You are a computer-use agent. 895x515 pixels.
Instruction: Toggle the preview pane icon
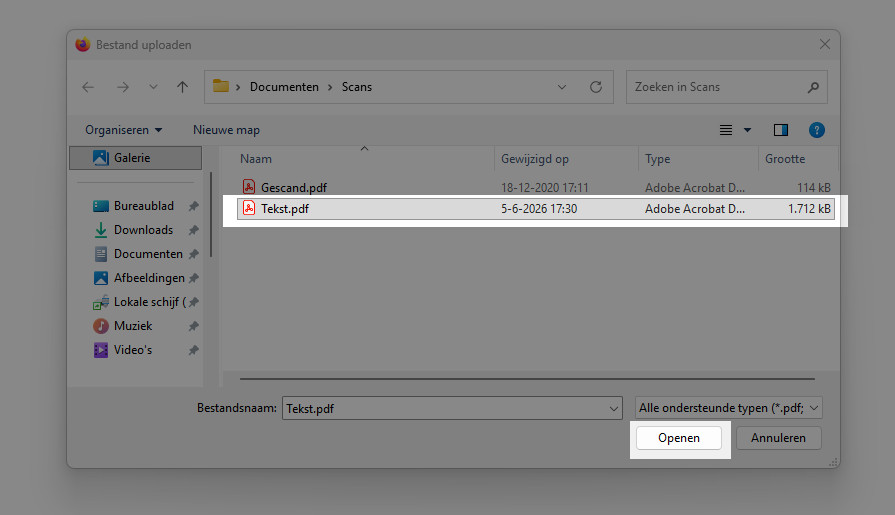point(781,130)
